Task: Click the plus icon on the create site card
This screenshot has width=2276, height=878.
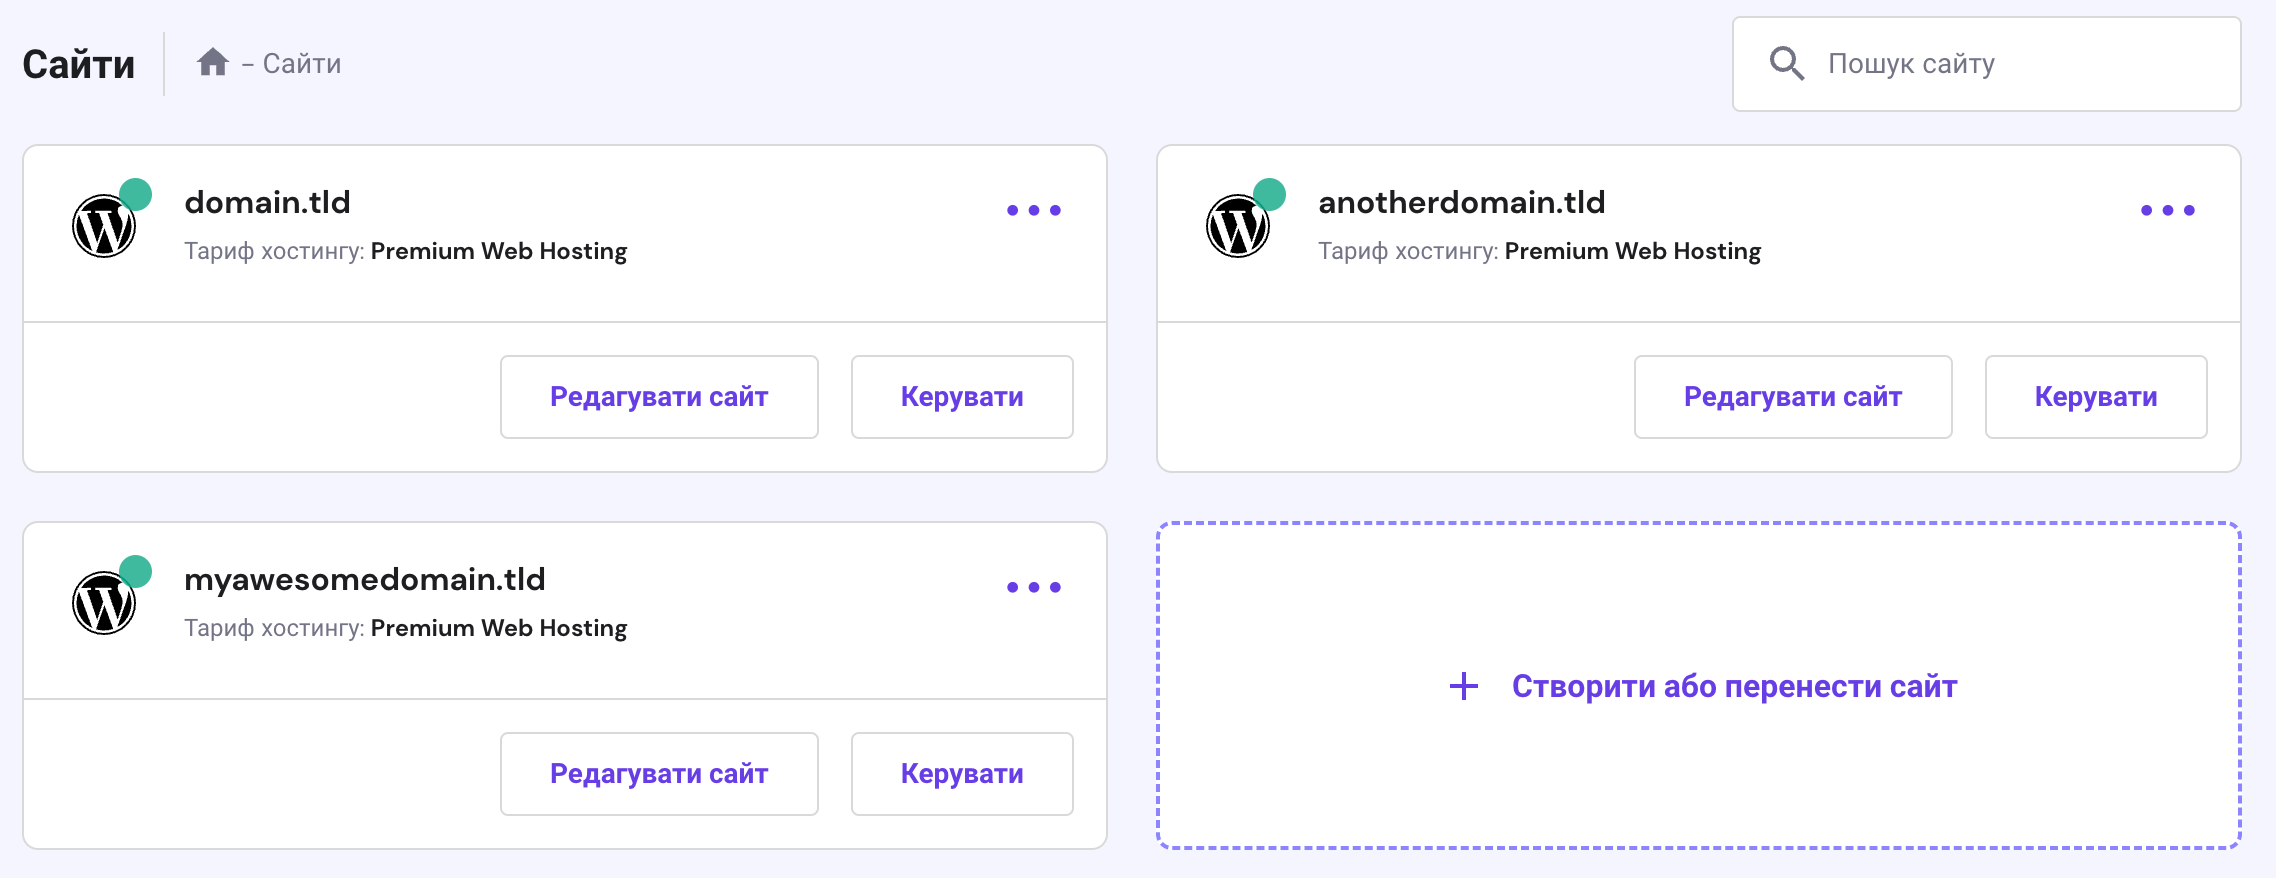Action: pyautogui.click(x=1464, y=686)
